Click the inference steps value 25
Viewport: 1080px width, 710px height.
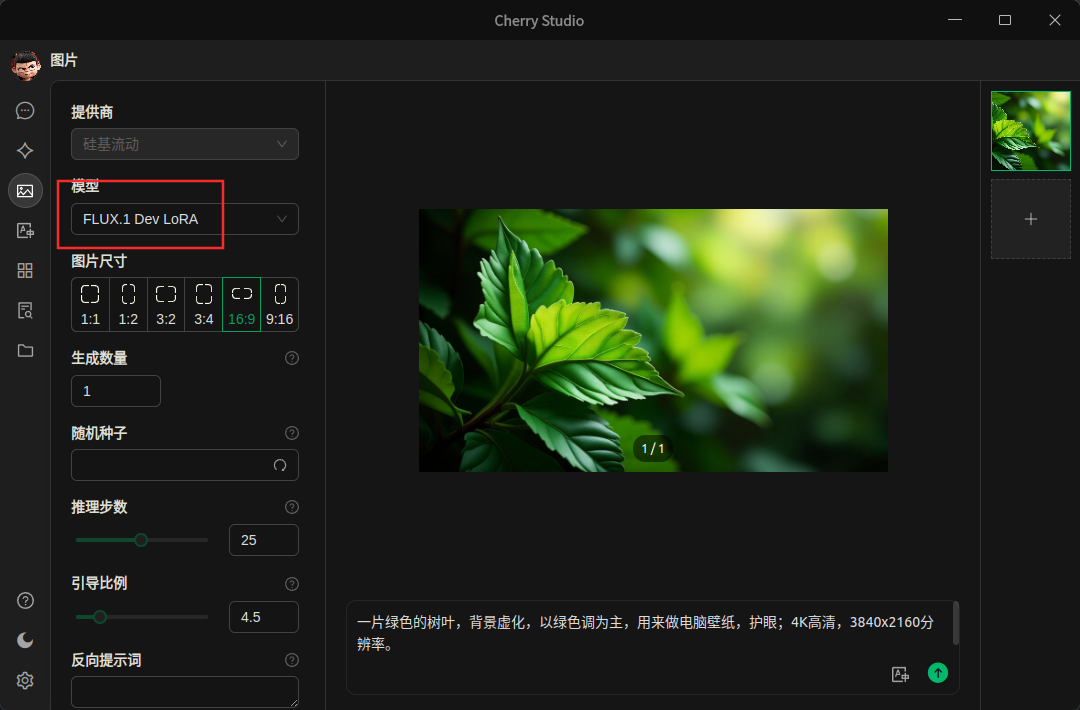pyautogui.click(x=264, y=541)
